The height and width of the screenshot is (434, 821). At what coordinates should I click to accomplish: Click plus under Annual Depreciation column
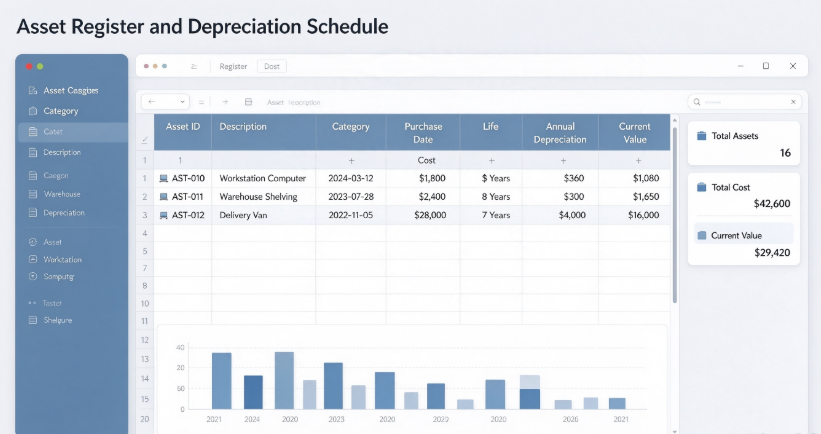(563, 161)
